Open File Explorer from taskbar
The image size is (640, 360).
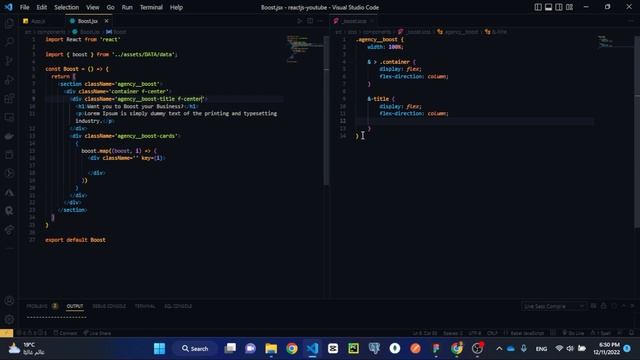[271, 349]
